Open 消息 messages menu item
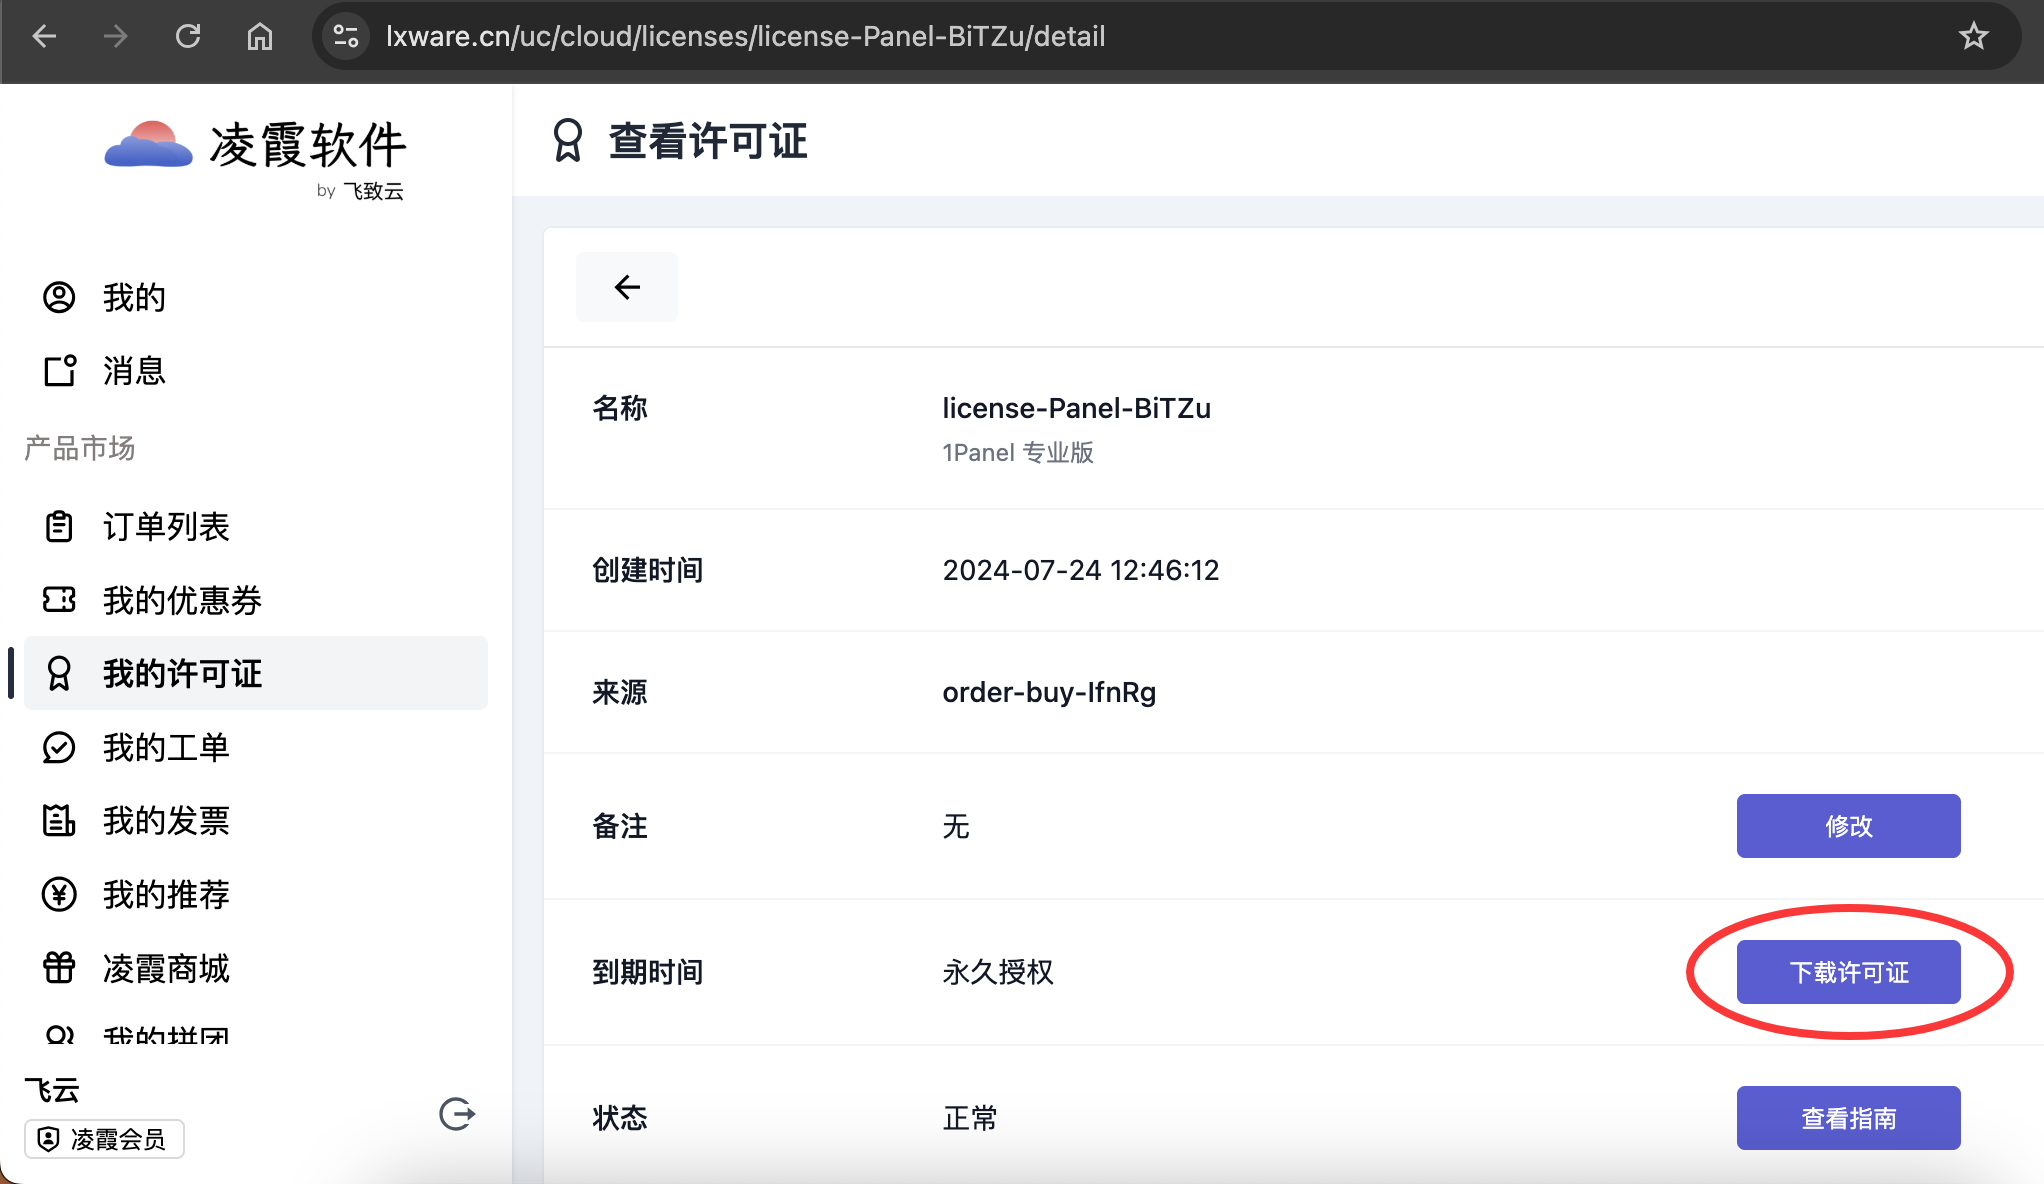 pos(133,370)
